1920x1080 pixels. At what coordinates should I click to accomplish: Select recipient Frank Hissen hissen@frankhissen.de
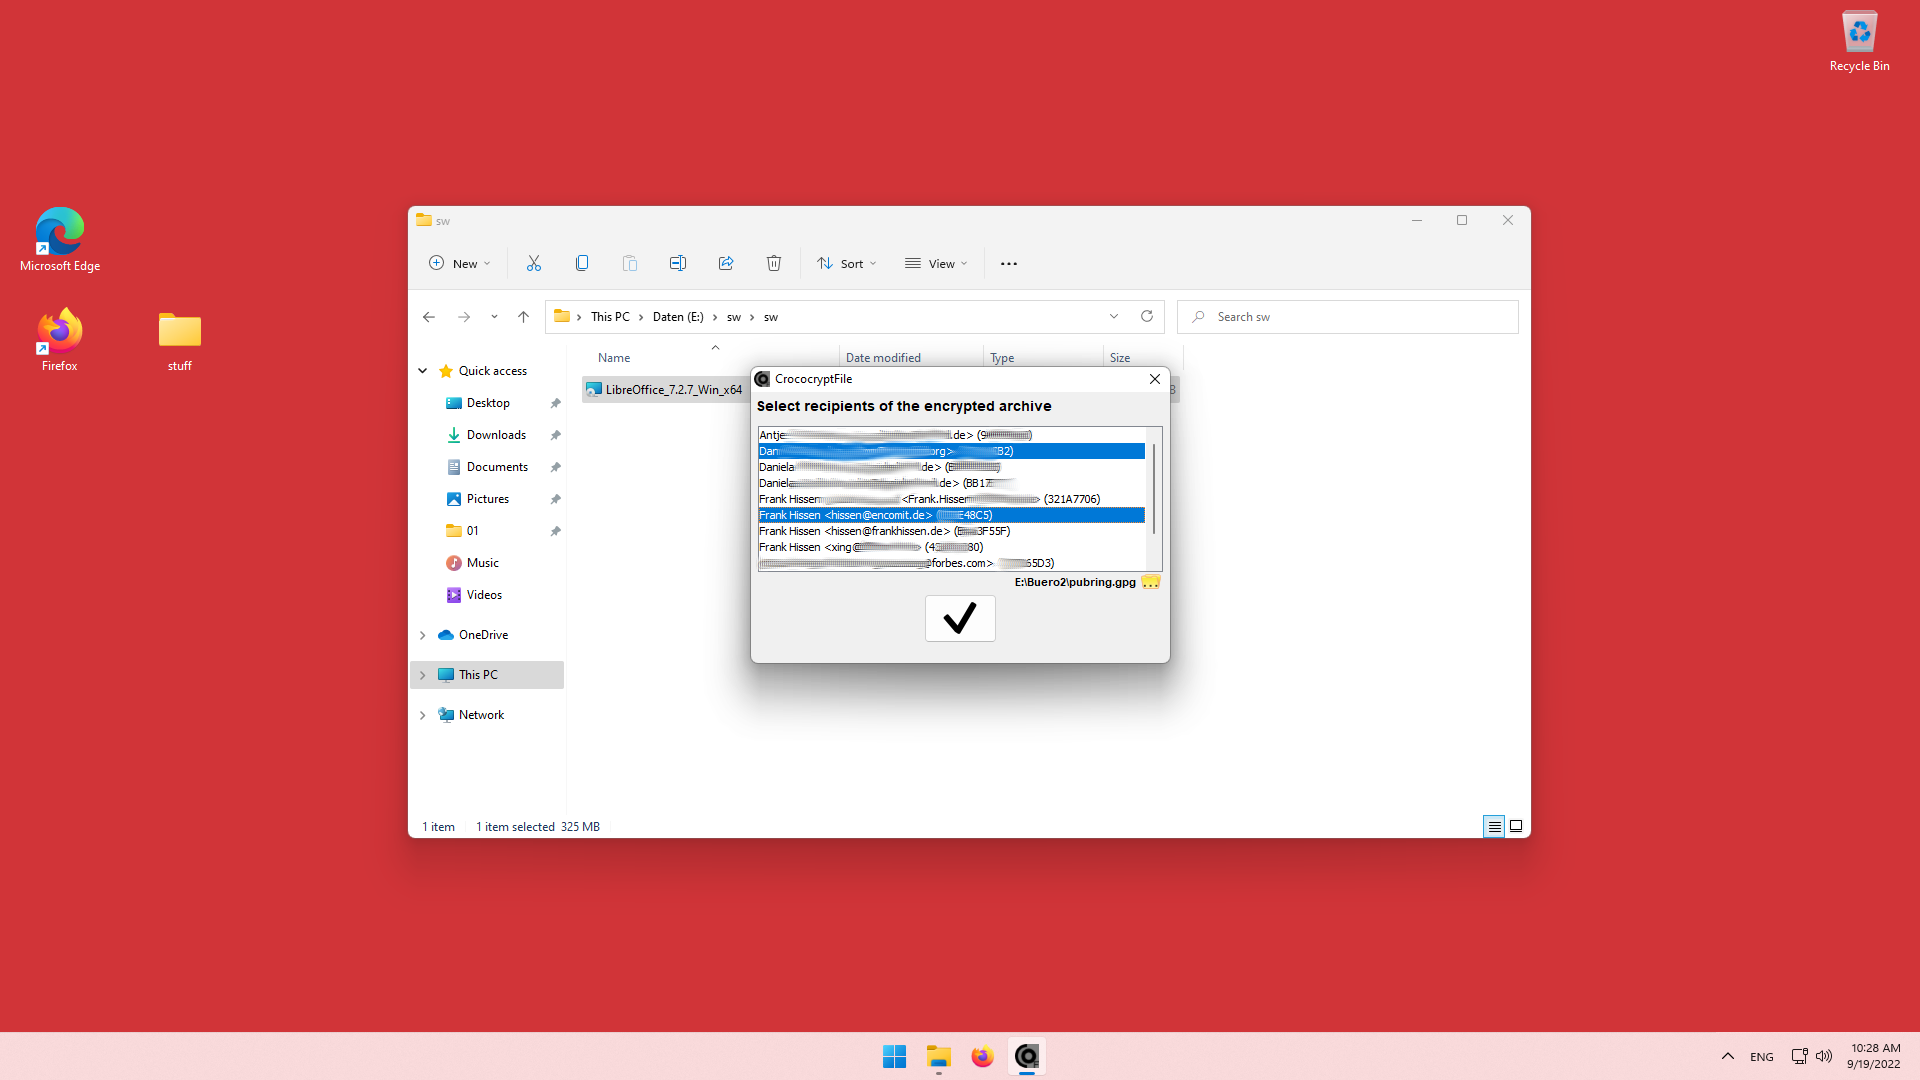coord(951,531)
